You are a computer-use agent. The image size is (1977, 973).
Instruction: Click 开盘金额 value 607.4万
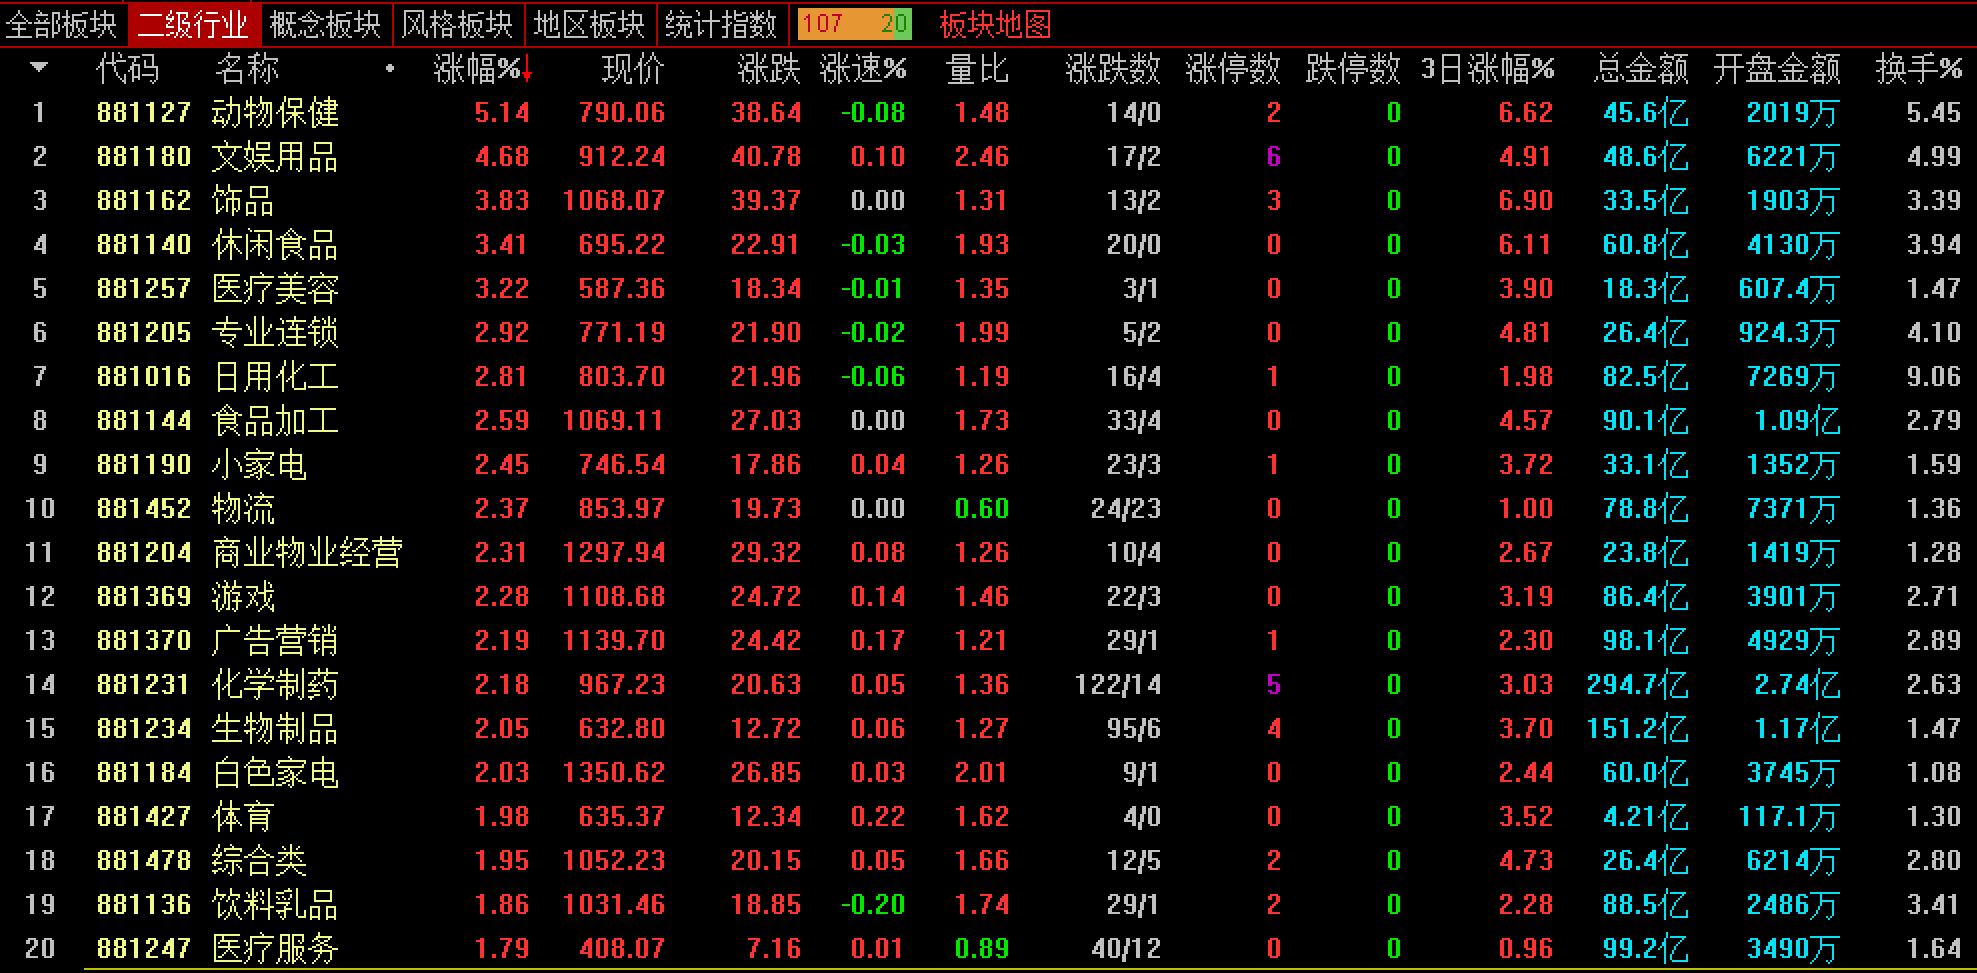pyautogui.click(x=1788, y=288)
